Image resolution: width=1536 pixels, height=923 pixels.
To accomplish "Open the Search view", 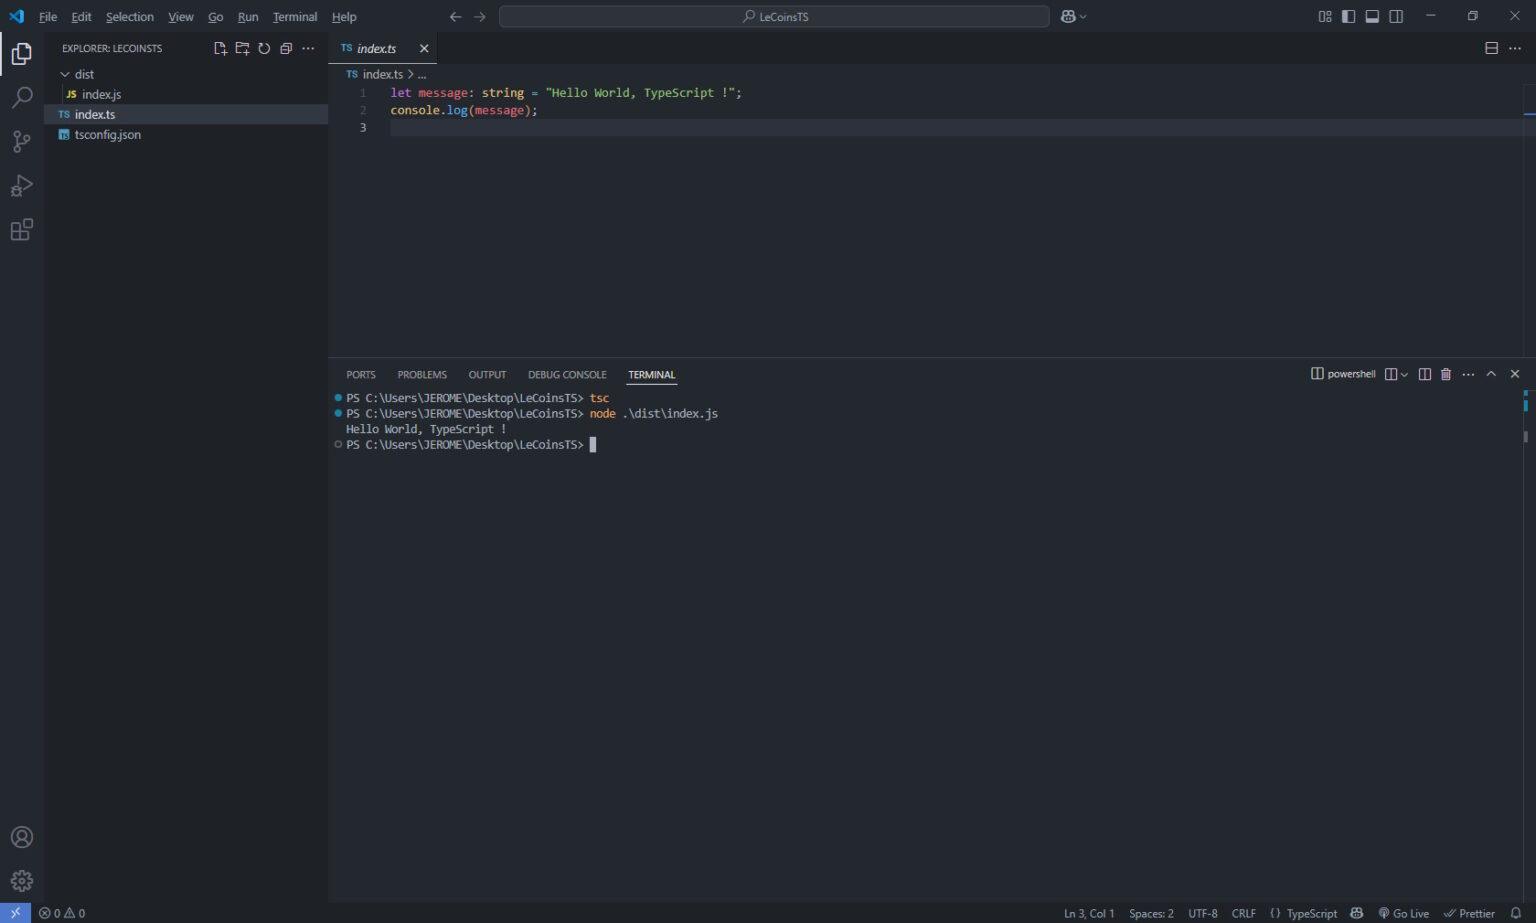I will click(x=21, y=97).
